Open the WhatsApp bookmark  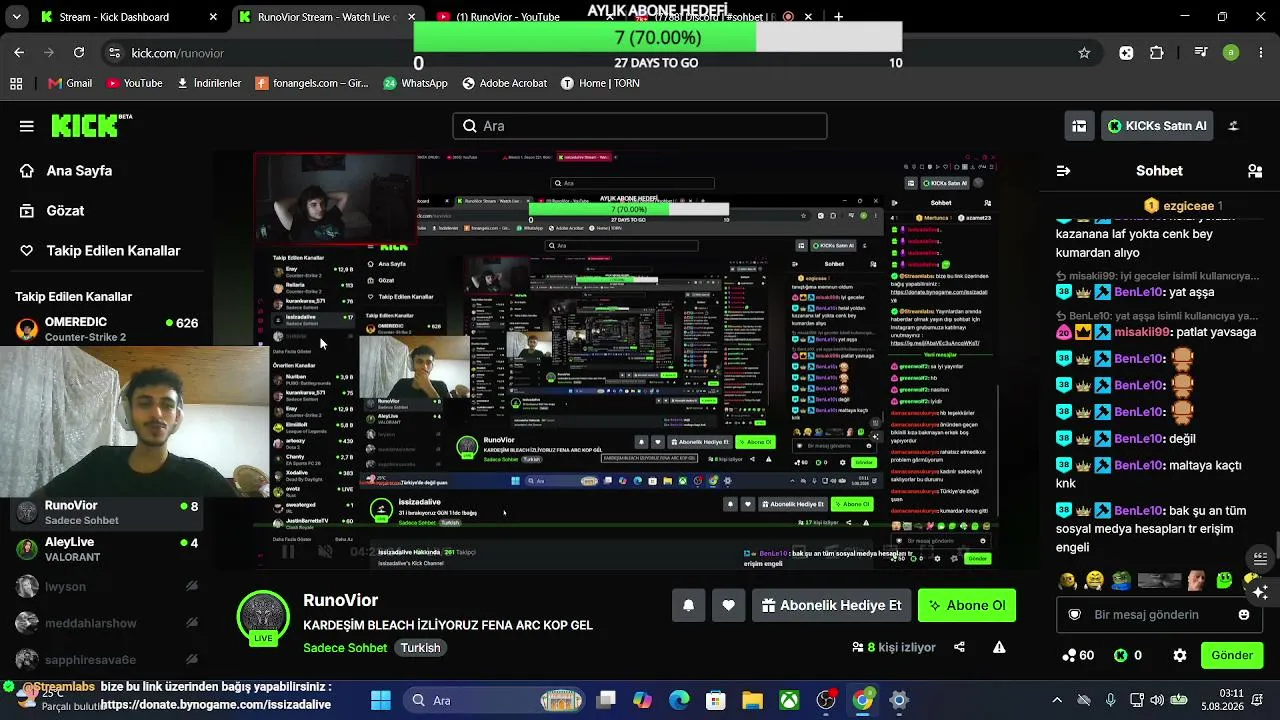pyautogui.click(x=415, y=83)
